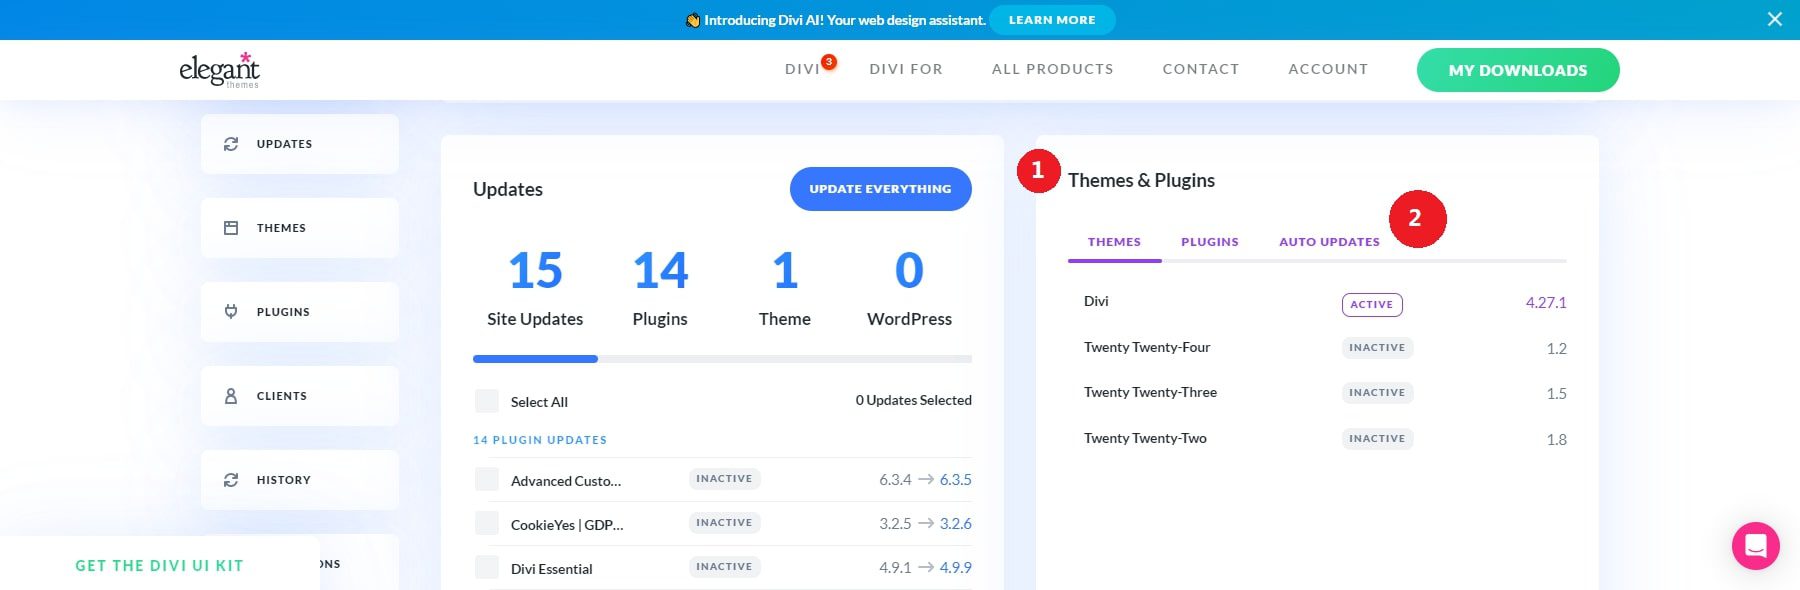1800x590 pixels.
Task: Click the Advanced Custo… plugin name
Action: coord(566,481)
